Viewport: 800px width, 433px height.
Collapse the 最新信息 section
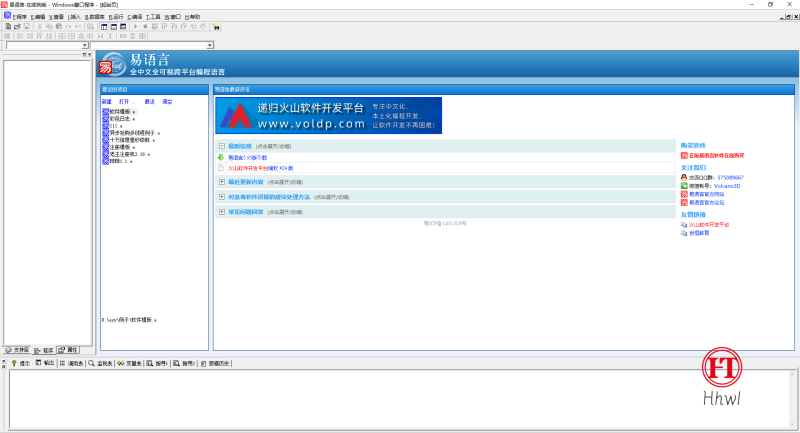click(221, 146)
